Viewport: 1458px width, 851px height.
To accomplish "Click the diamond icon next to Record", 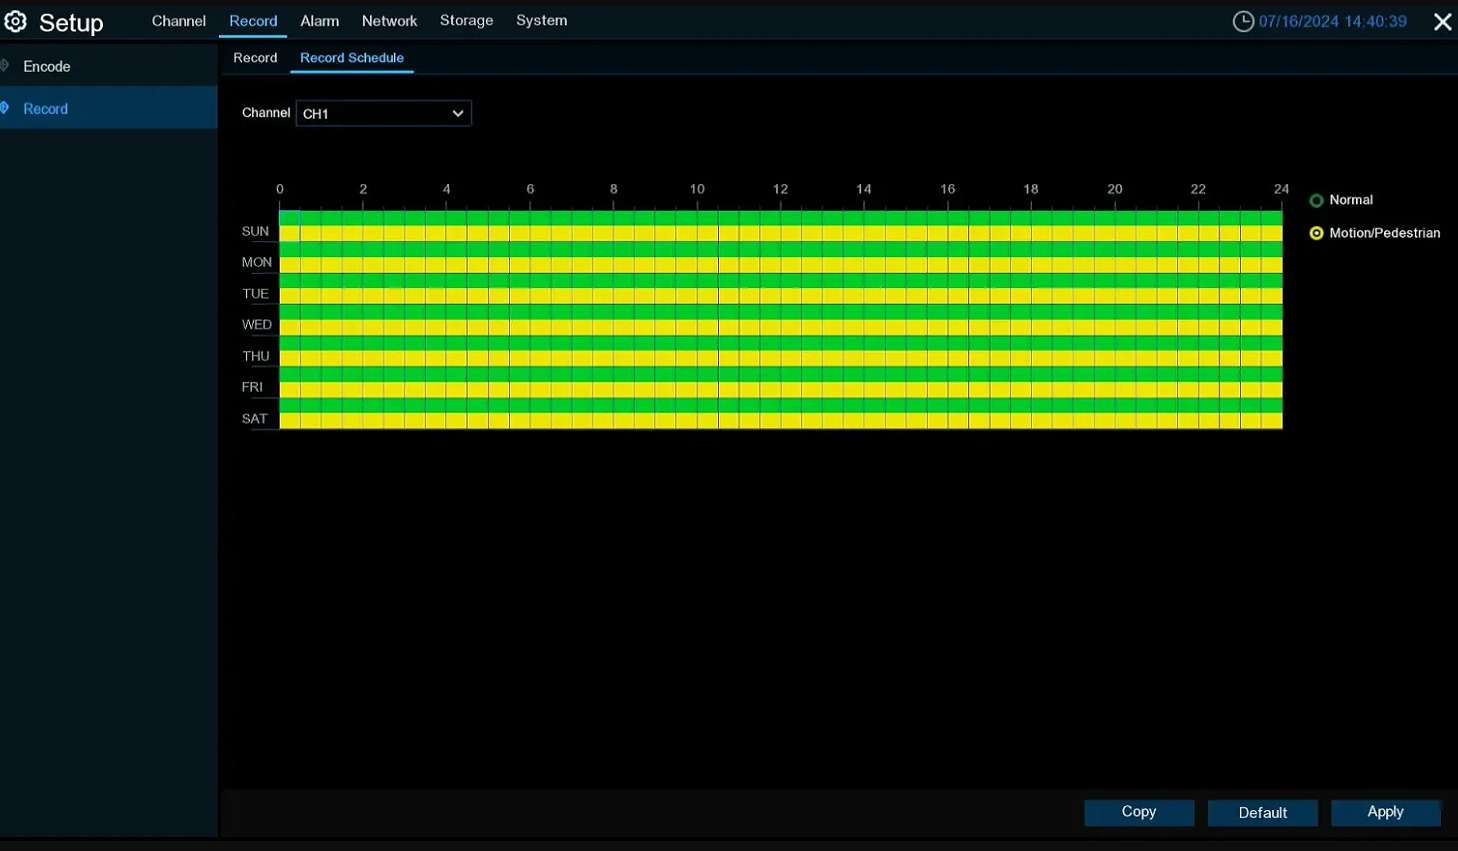I will pos(6,108).
